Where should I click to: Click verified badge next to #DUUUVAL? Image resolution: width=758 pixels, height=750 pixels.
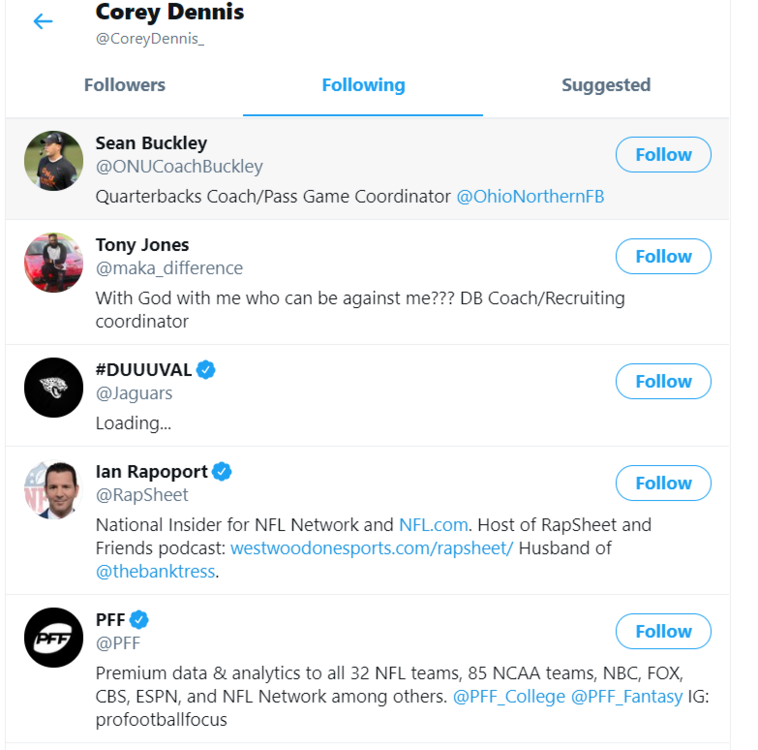[206, 370]
